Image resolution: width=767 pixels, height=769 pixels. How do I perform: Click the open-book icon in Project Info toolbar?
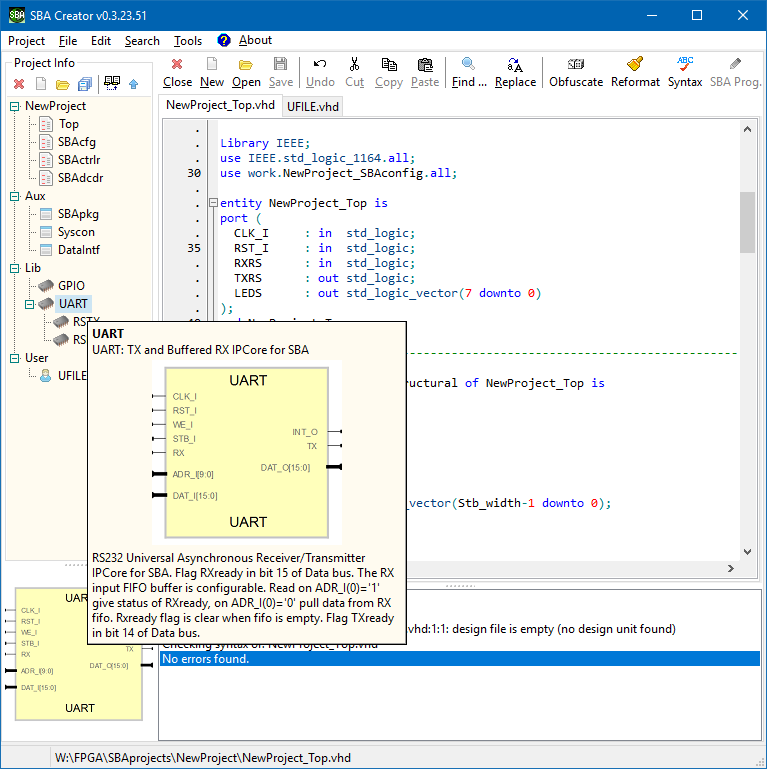click(x=111, y=84)
